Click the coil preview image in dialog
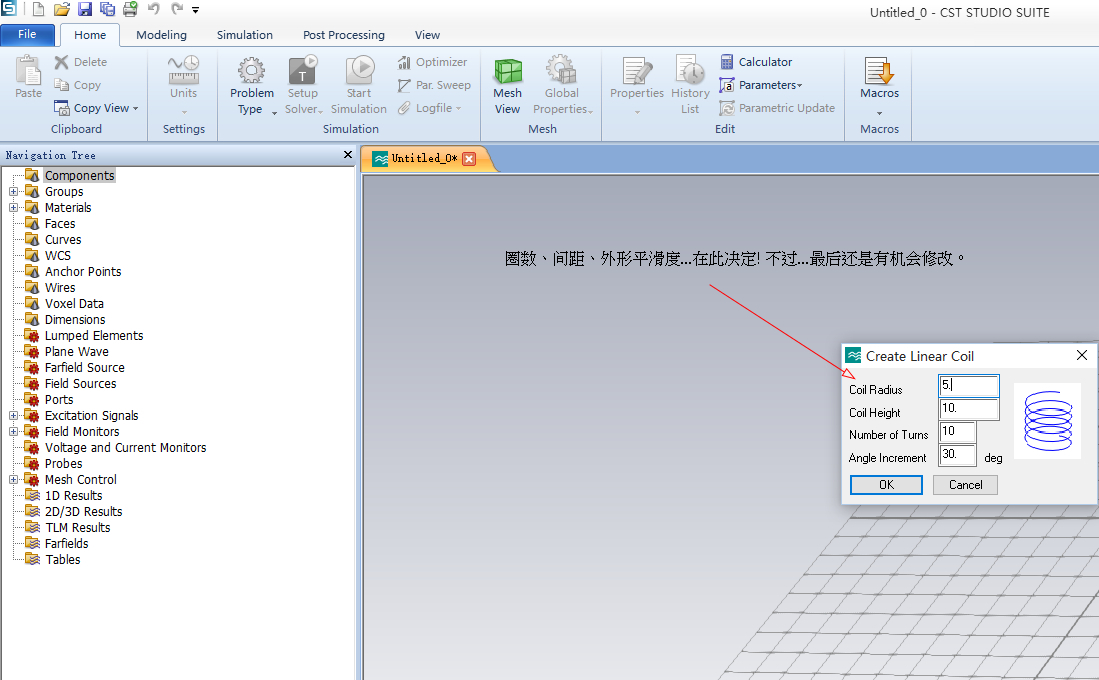The image size is (1099, 680). point(1047,421)
